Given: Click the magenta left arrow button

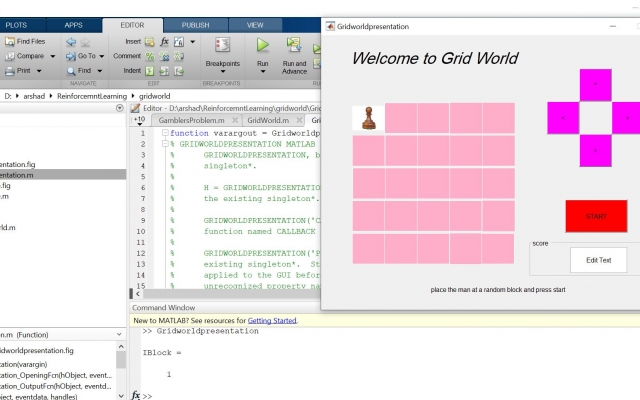Looking at the screenshot, I should (x=563, y=118).
